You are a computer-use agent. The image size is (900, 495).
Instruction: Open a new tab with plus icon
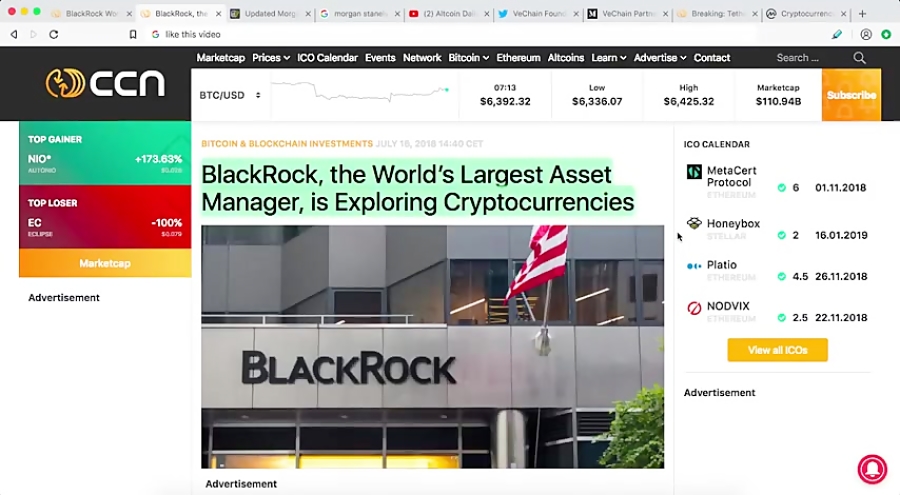pos(862,13)
